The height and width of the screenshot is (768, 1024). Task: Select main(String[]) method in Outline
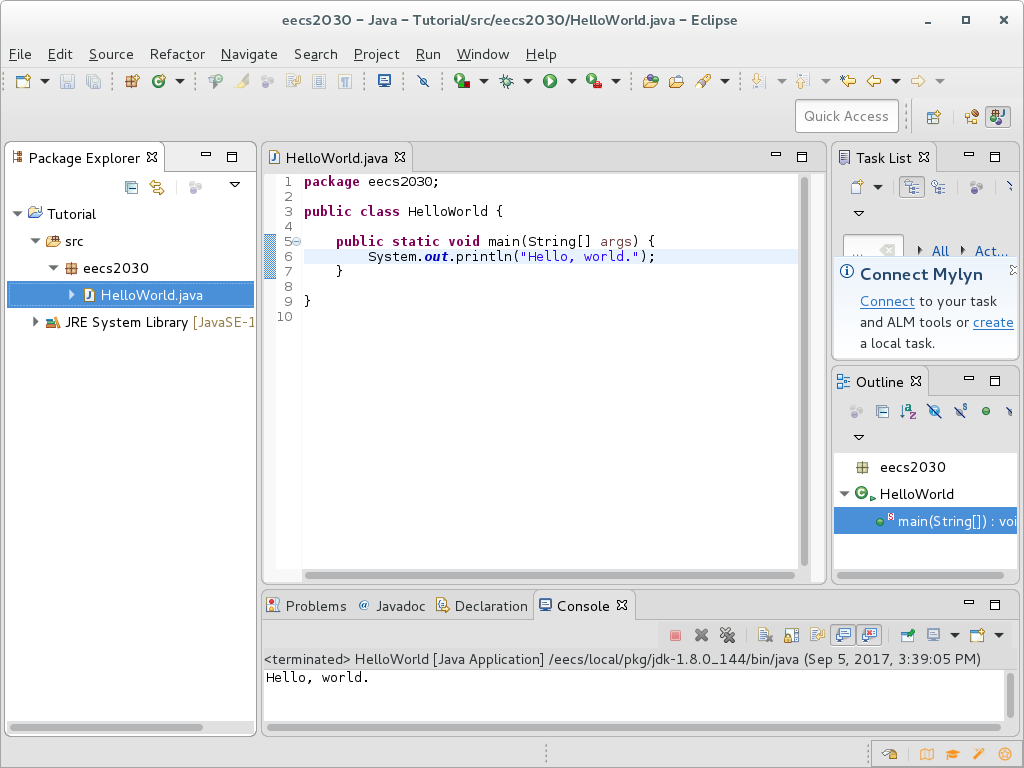pos(925,521)
